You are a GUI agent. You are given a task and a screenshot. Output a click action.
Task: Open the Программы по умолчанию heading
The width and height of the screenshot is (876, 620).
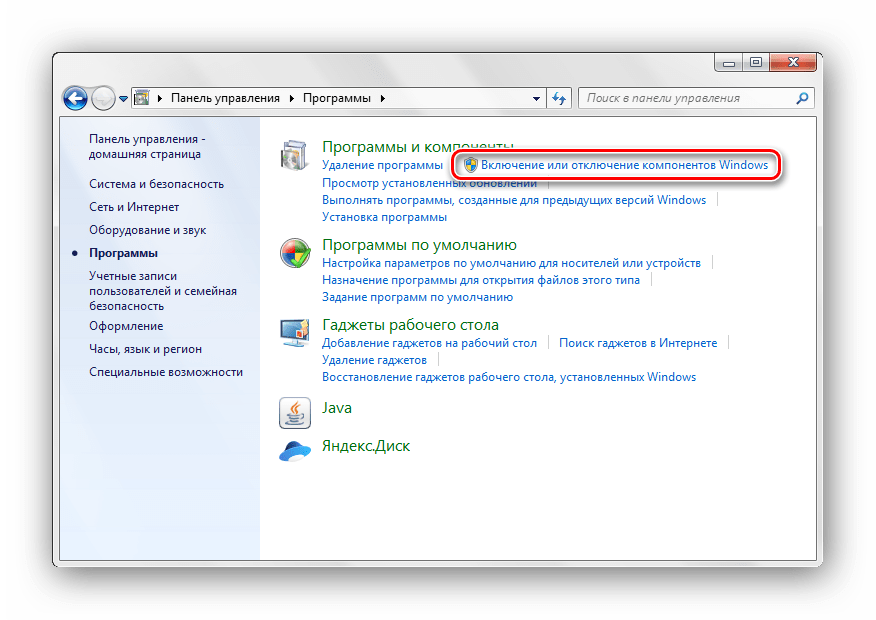pyautogui.click(x=420, y=245)
